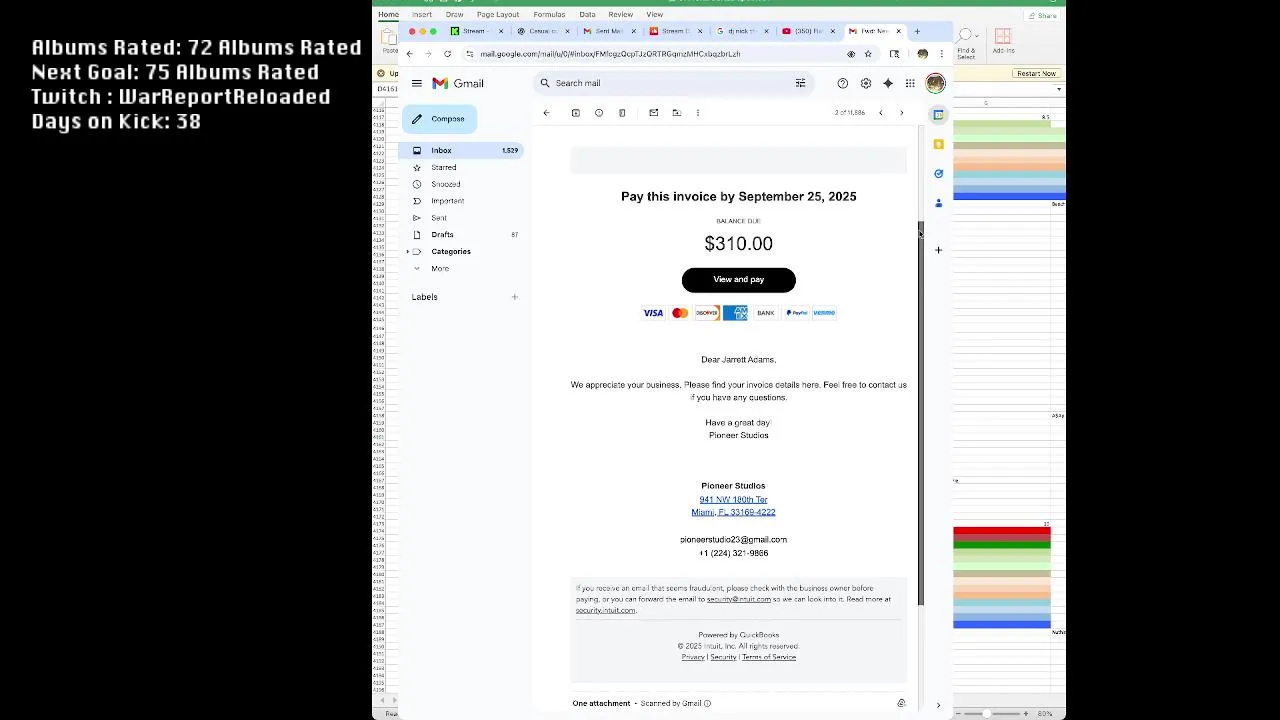Click Restart Now button in Excel
The width and height of the screenshot is (1280, 720).
[1036, 74]
